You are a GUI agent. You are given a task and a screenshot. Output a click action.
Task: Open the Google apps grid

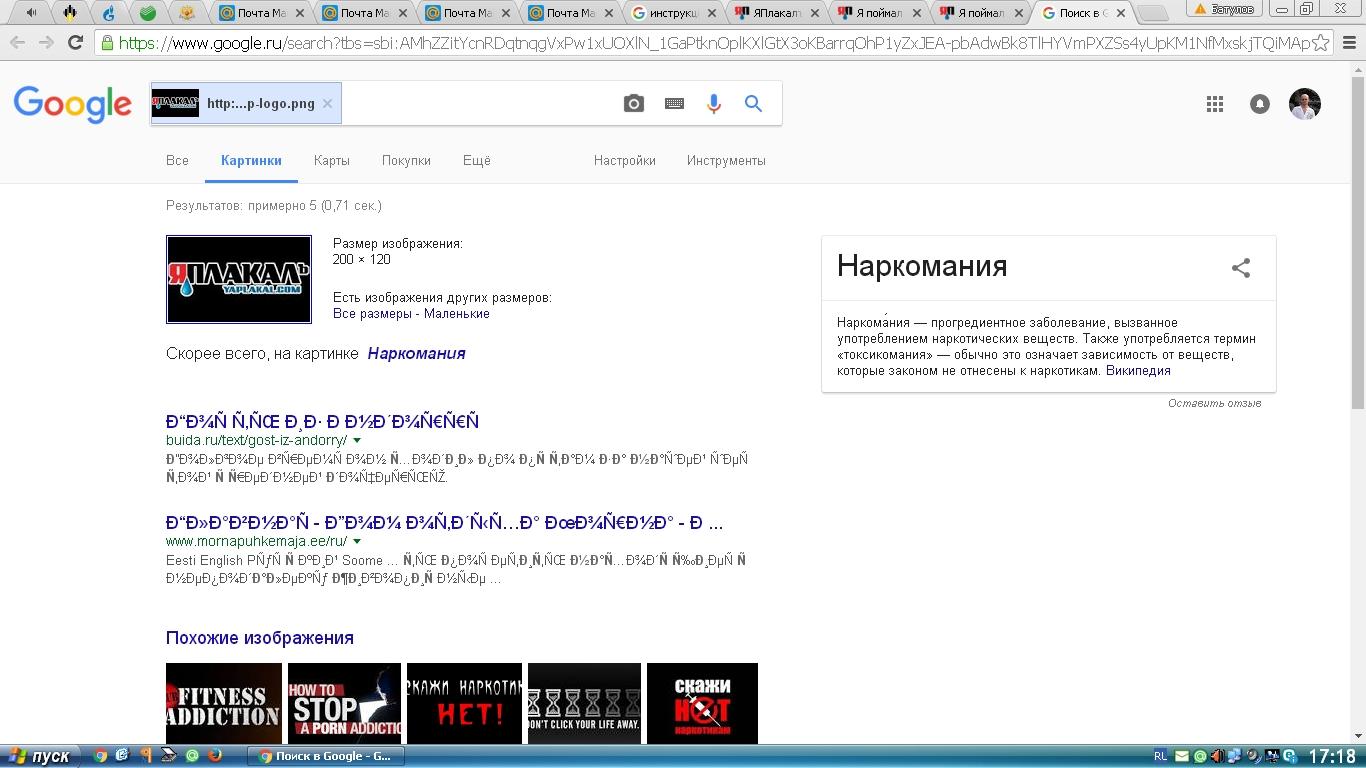pyautogui.click(x=1215, y=104)
